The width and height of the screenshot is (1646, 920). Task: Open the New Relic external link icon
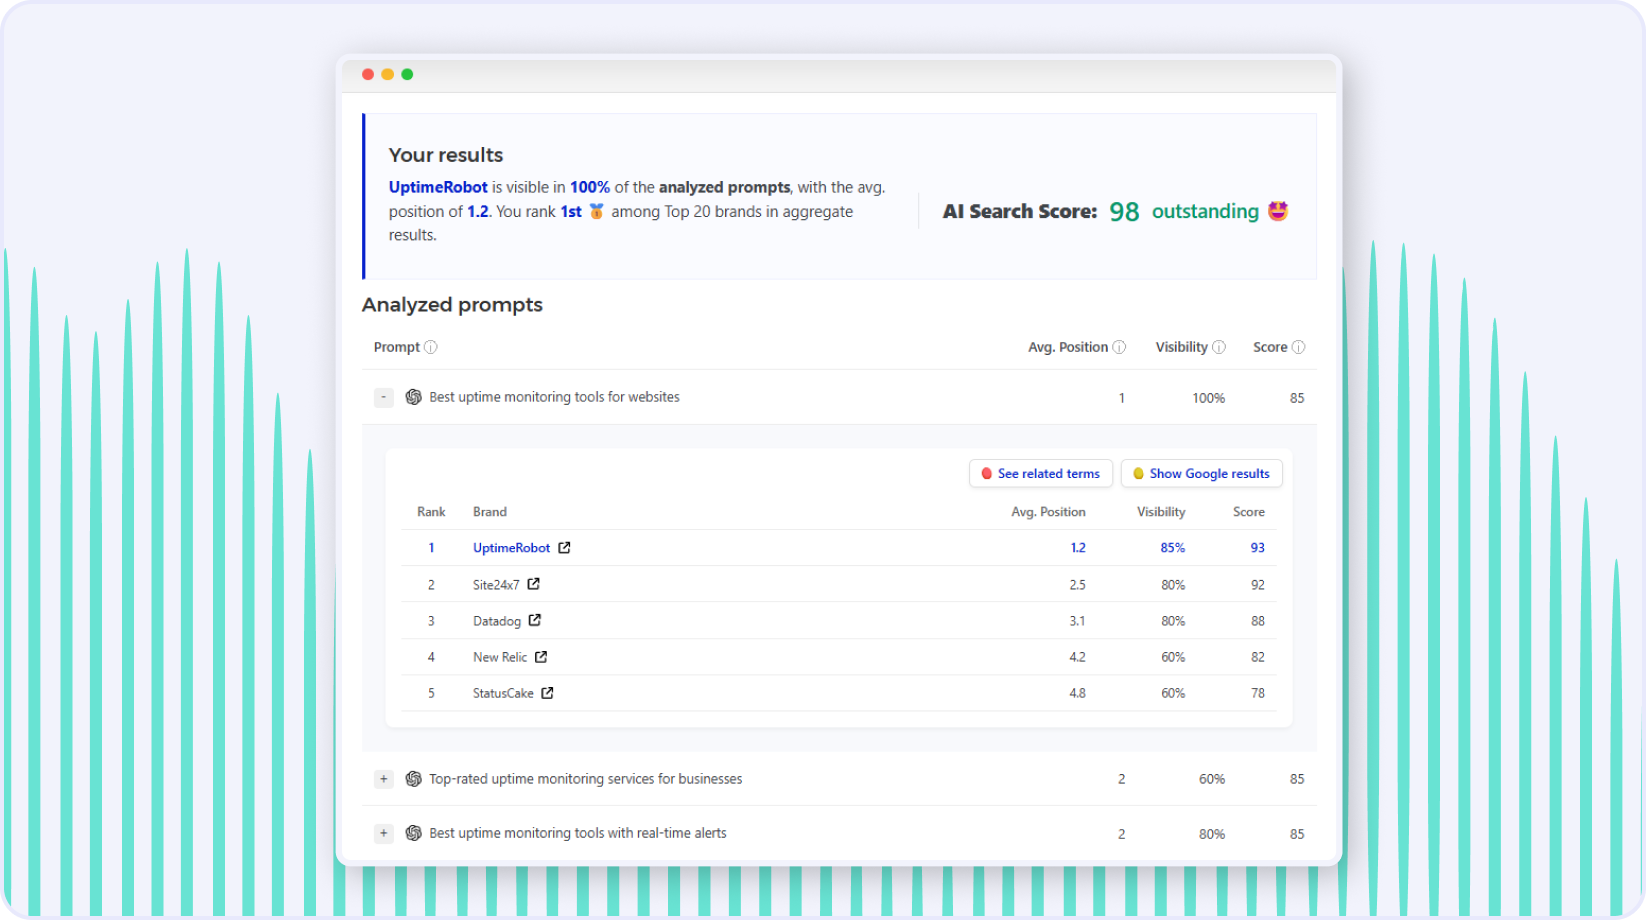(x=541, y=657)
